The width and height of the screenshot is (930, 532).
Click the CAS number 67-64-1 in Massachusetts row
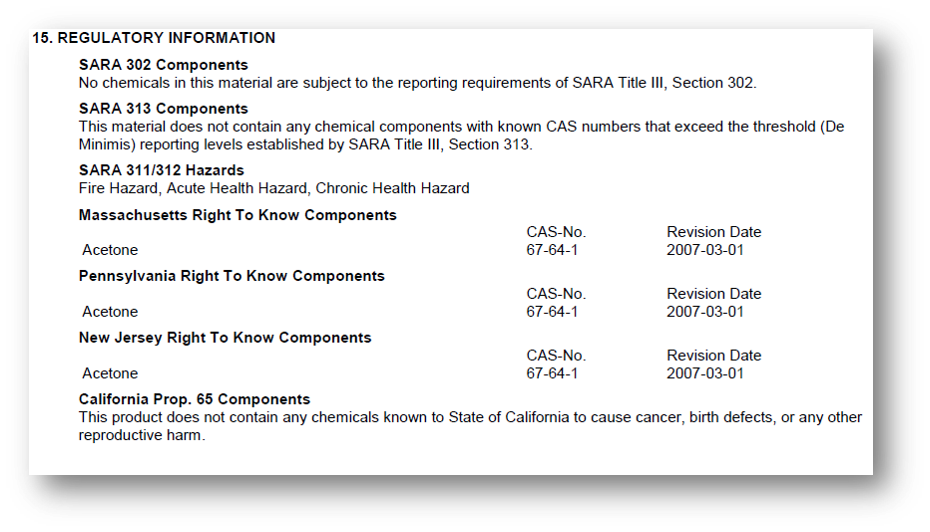552,250
